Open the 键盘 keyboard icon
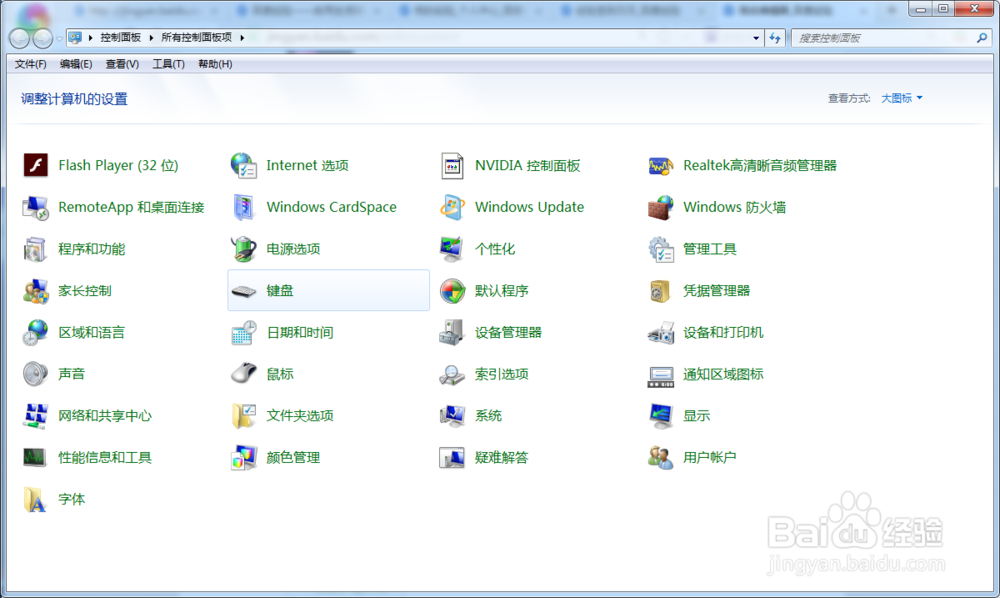The height and width of the screenshot is (598, 1000). [x=244, y=291]
